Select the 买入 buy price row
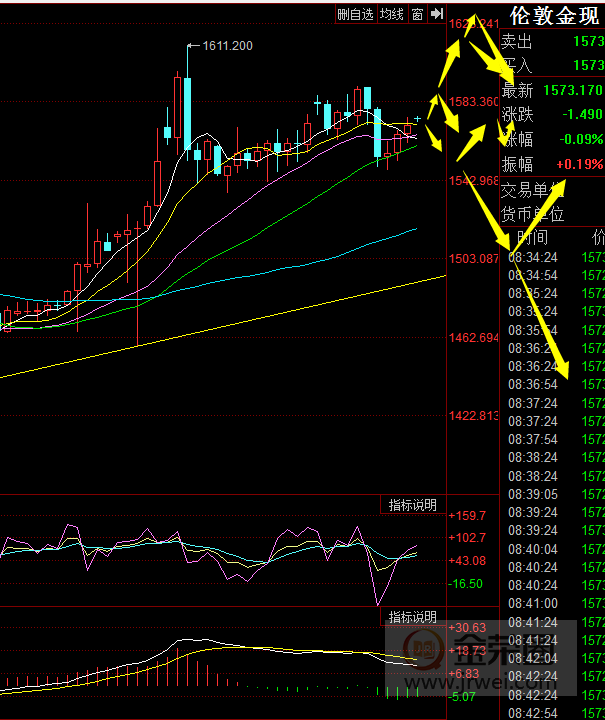The width and height of the screenshot is (605, 720). (x=552, y=65)
